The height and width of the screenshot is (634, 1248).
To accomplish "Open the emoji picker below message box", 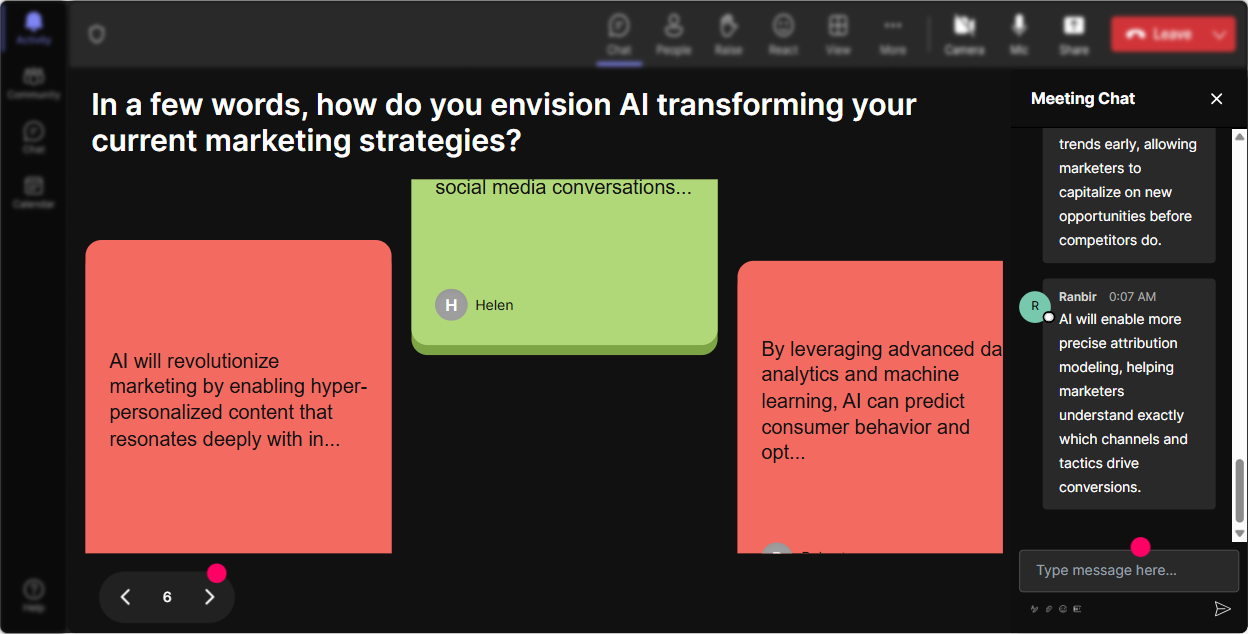I will (1063, 609).
